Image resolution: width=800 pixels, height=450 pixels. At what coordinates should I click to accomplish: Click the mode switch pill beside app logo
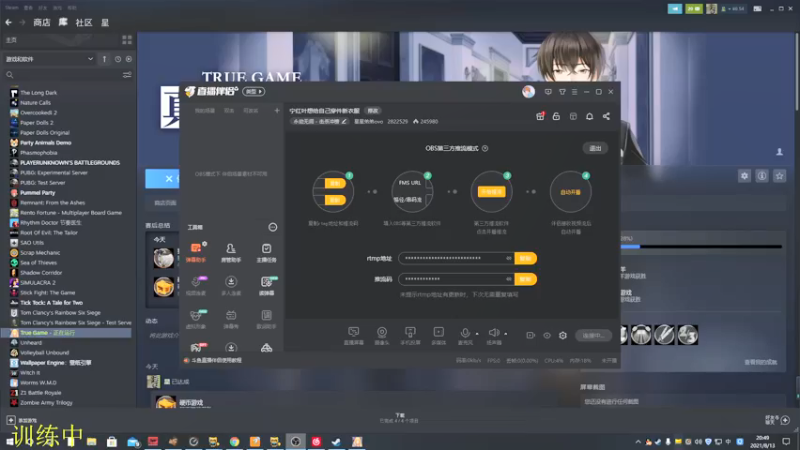[254, 91]
